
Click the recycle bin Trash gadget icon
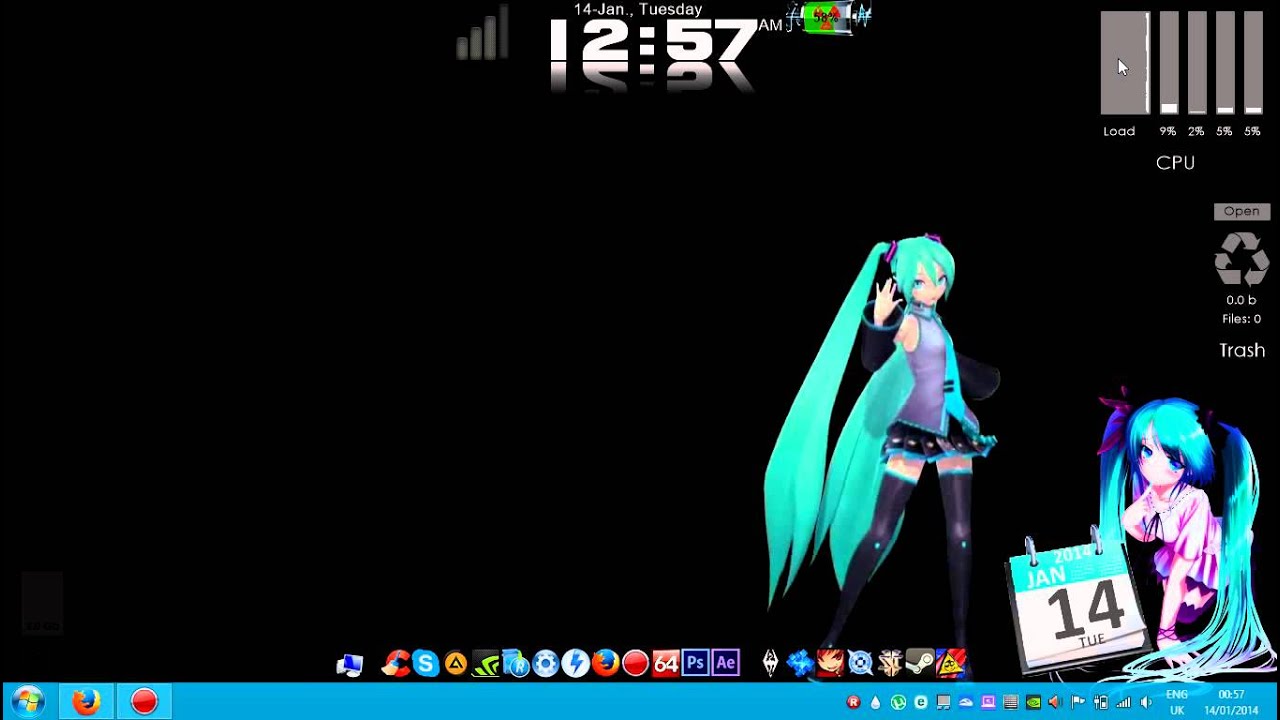coord(1242,259)
